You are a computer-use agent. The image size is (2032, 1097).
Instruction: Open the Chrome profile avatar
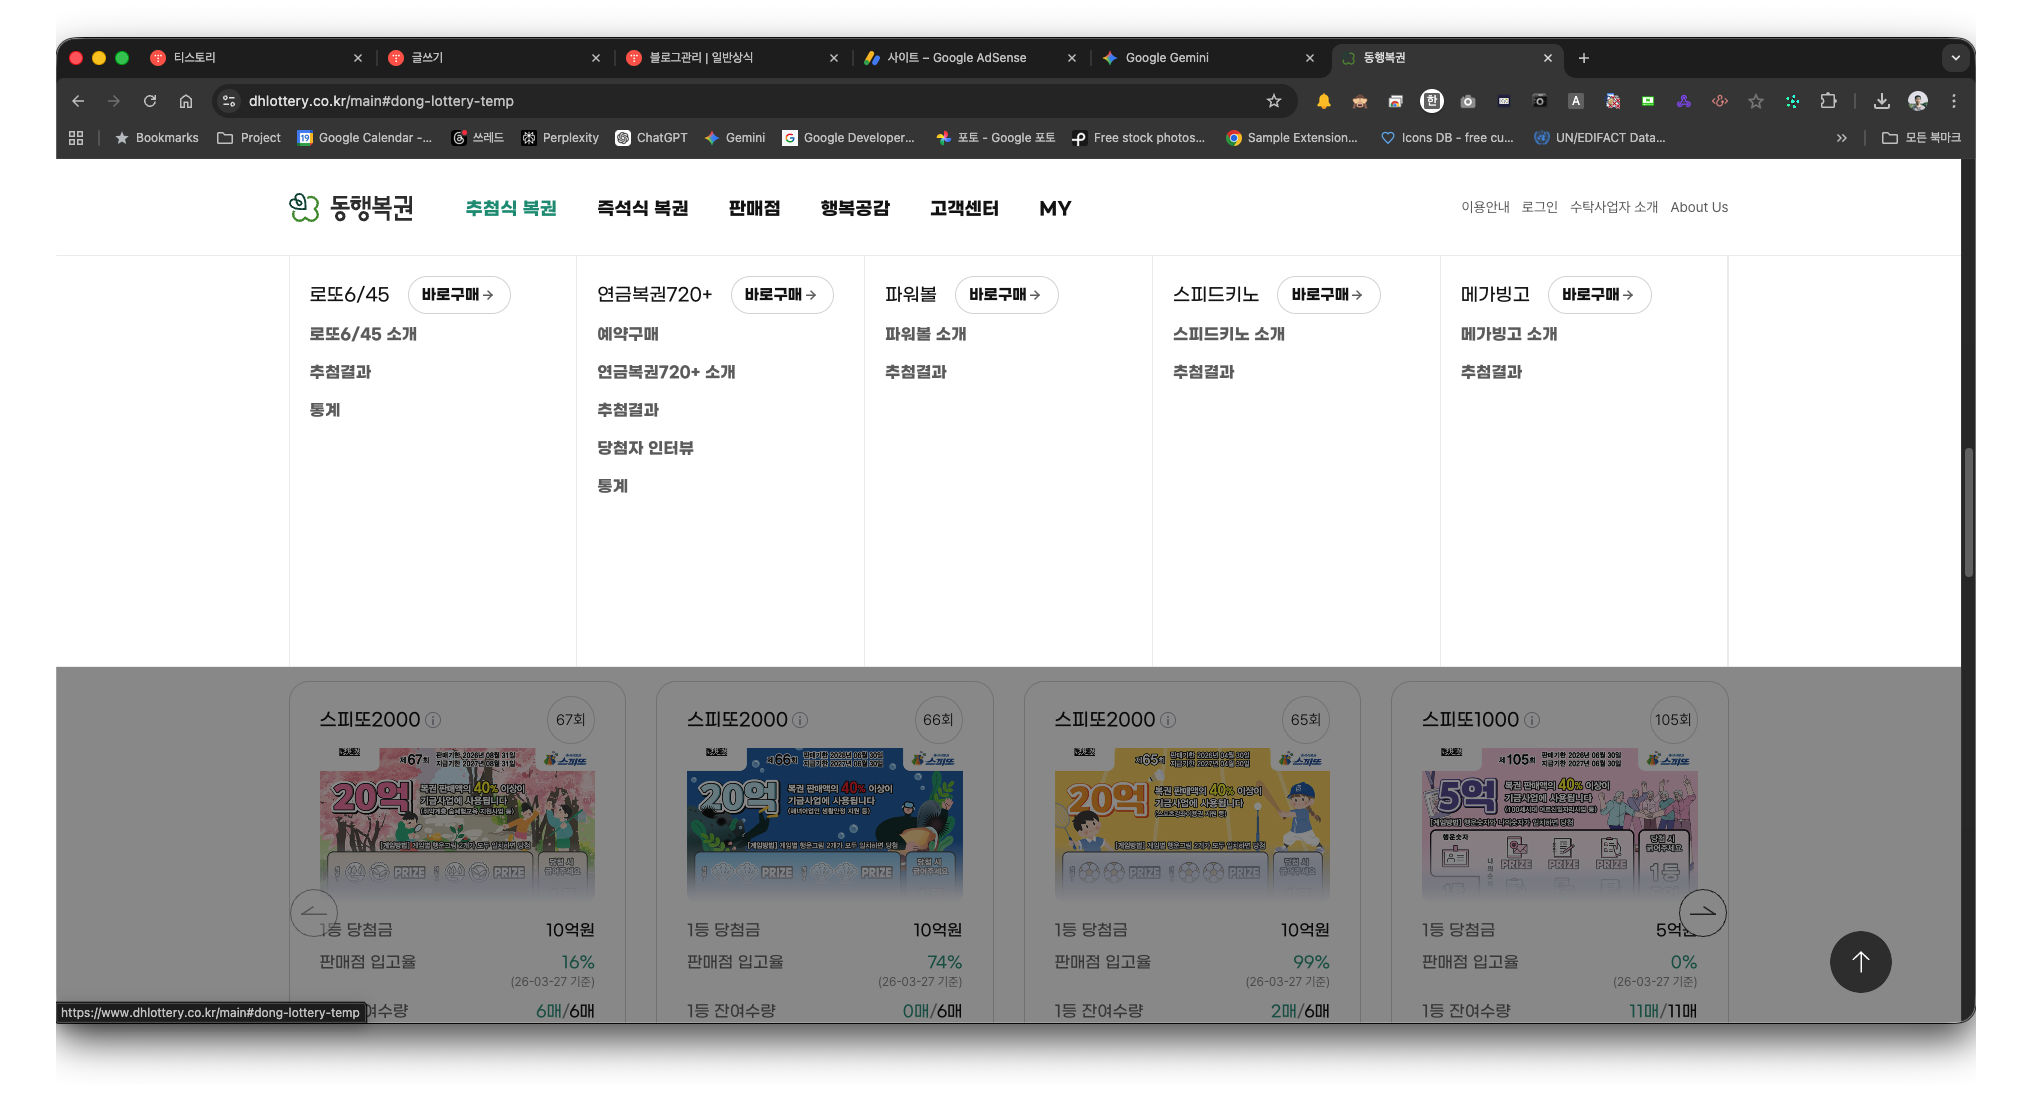pos(1918,101)
